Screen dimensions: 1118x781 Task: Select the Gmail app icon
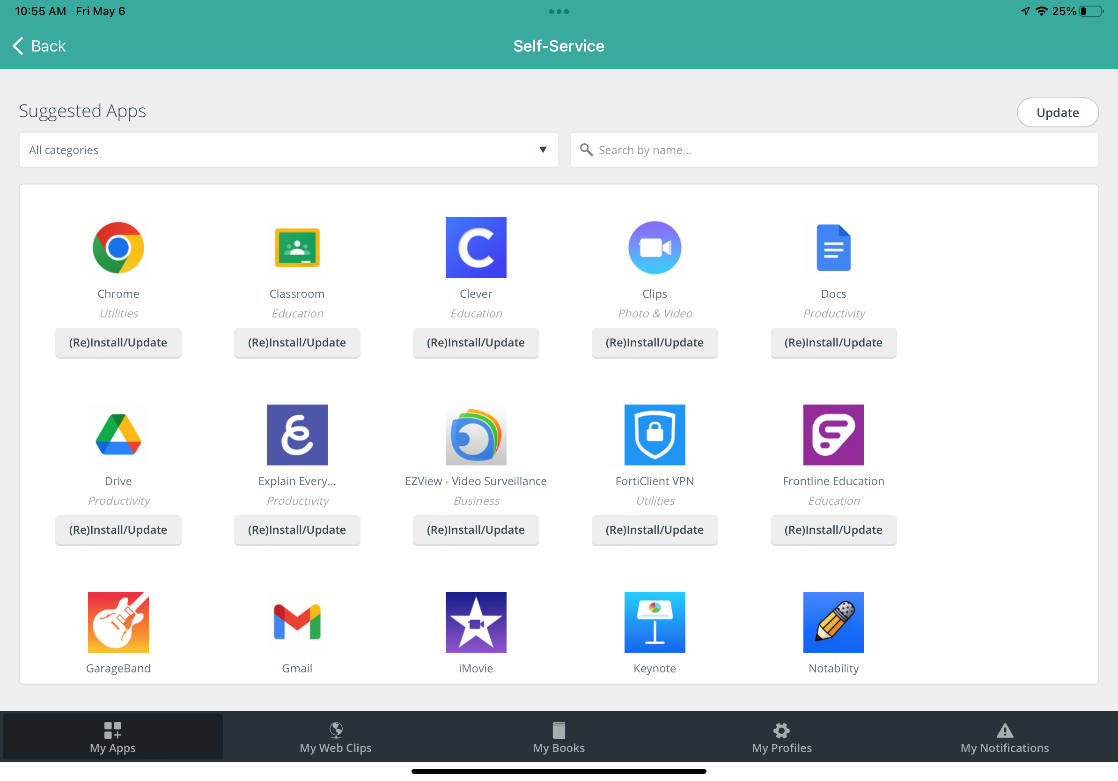click(x=297, y=622)
